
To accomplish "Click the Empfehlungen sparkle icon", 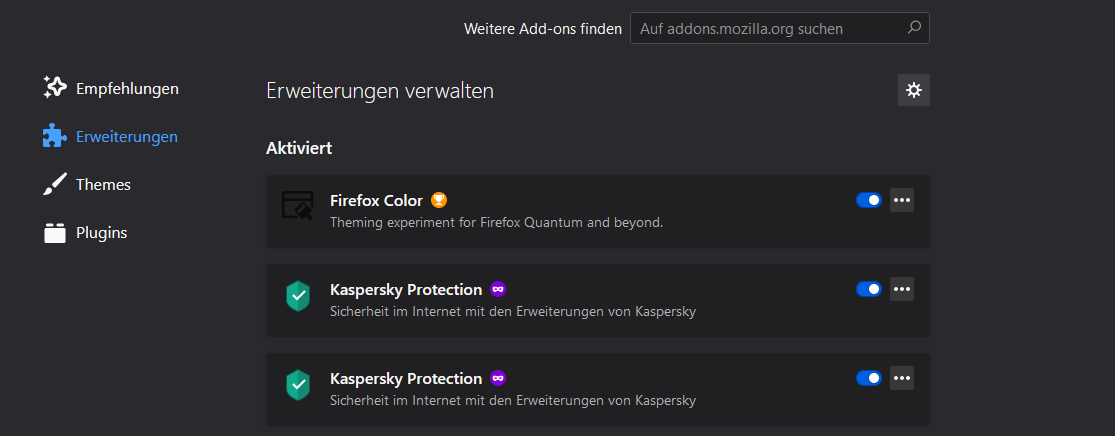I will click(x=55, y=88).
